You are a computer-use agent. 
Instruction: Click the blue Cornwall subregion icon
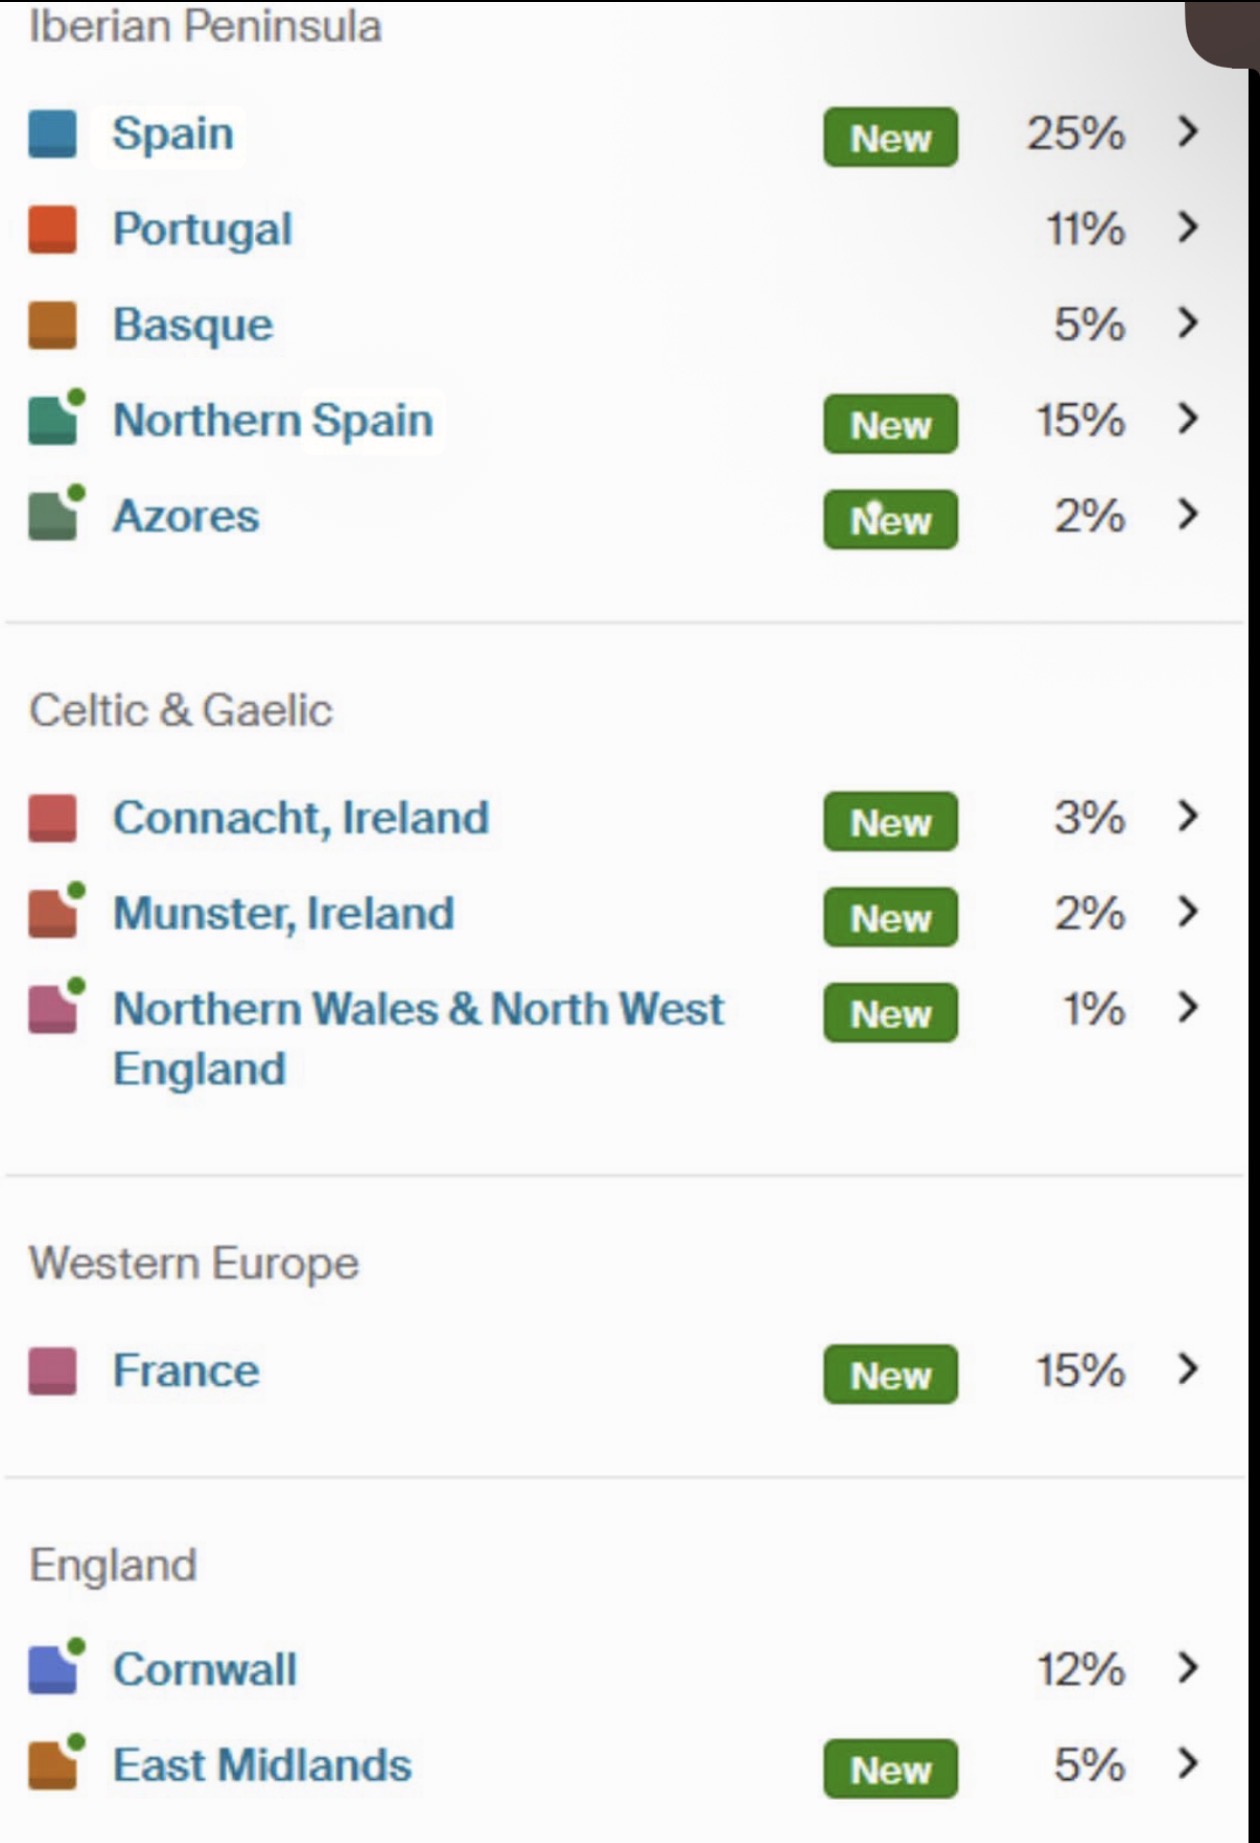tap(56, 1666)
